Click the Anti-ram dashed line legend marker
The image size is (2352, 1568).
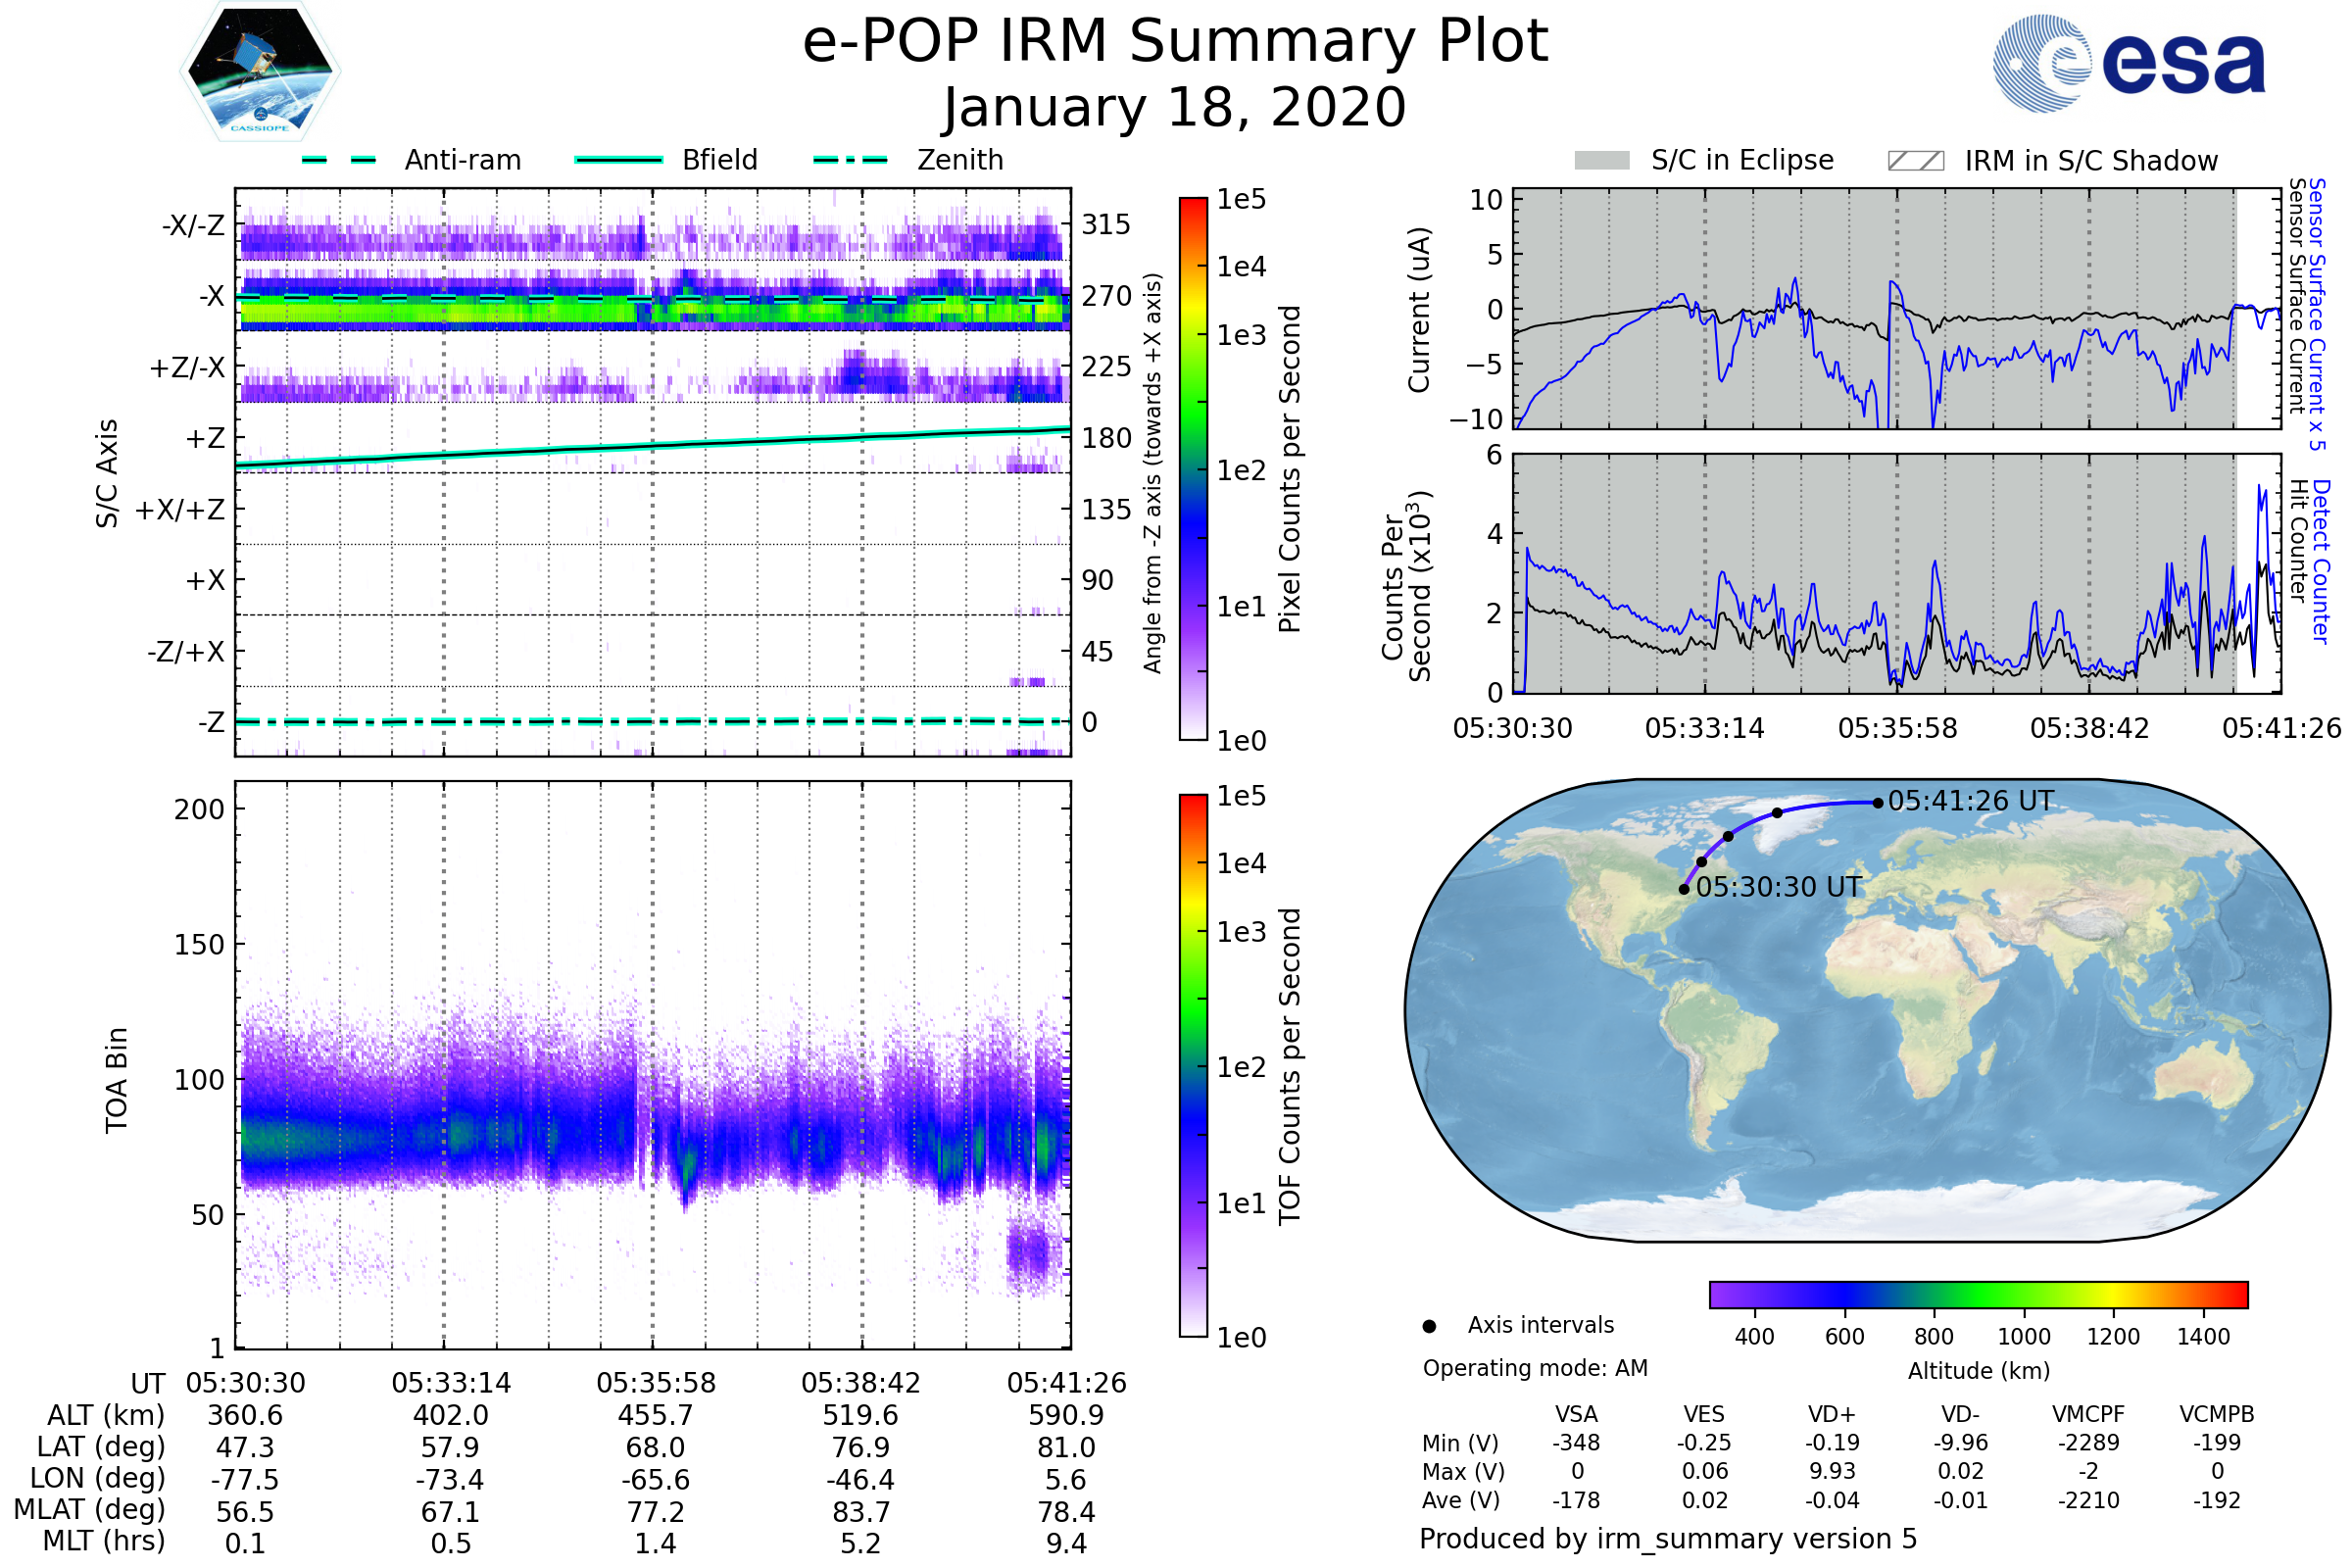point(339,160)
